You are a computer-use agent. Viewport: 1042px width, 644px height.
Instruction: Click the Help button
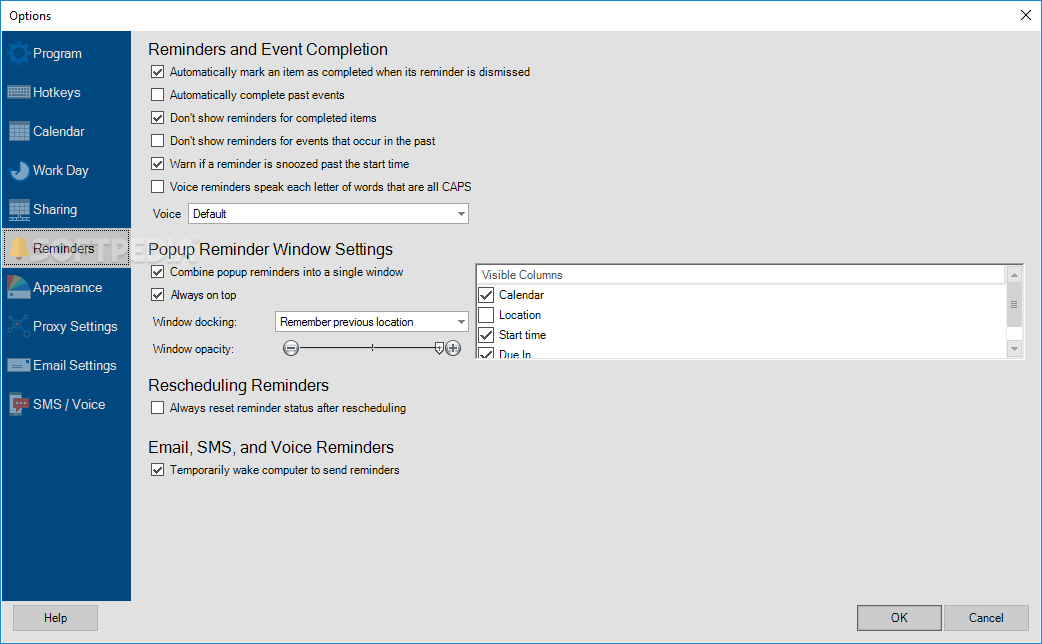(55, 618)
